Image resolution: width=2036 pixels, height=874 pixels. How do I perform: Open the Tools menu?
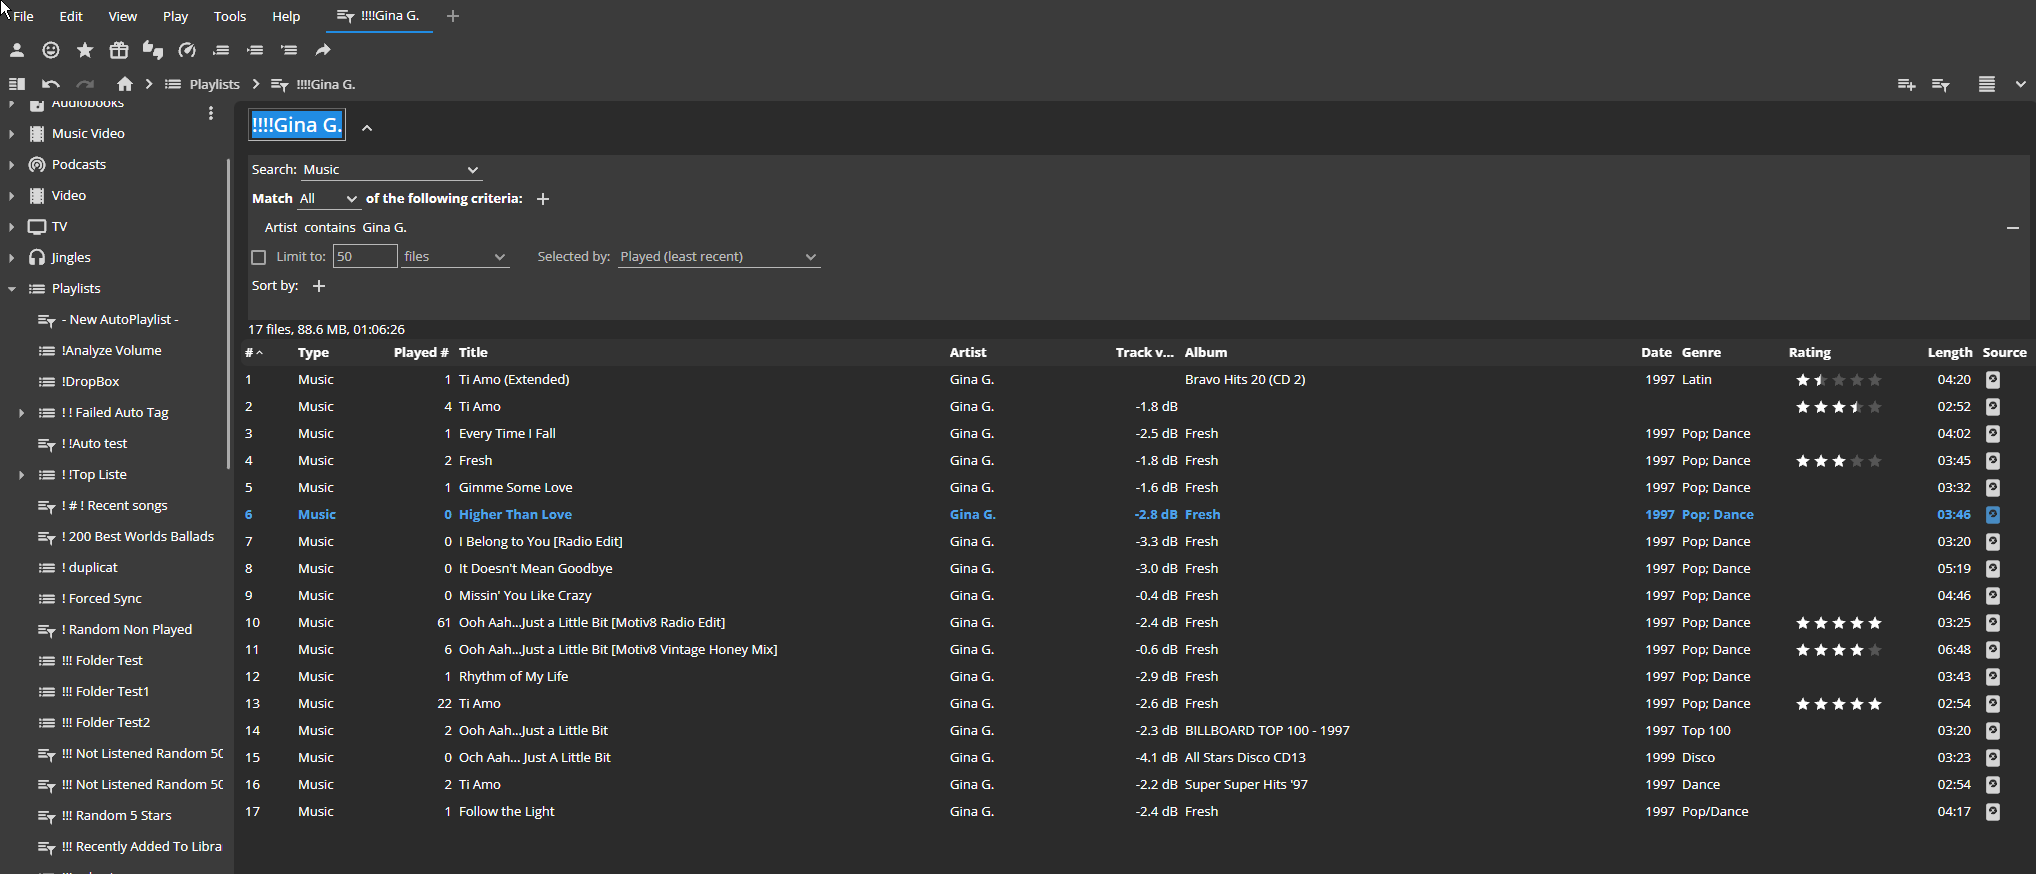[229, 16]
